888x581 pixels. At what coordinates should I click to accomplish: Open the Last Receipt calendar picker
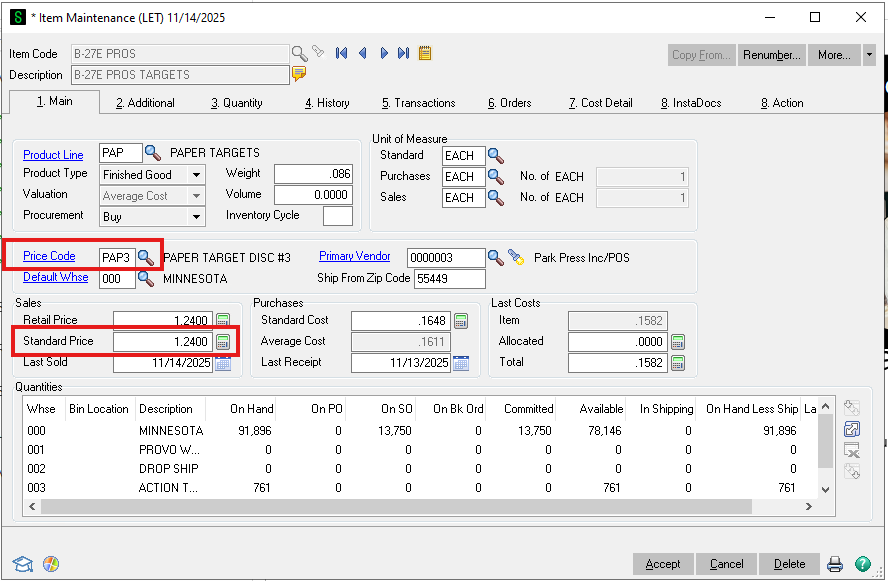pos(461,363)
